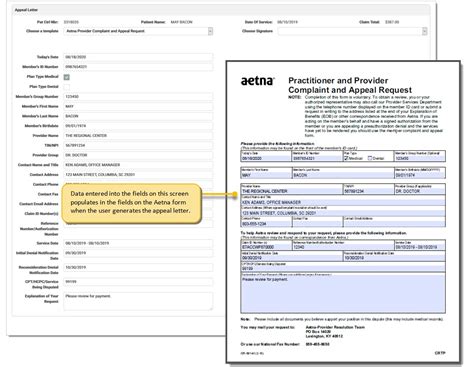This screenshot has height=367, width=474.
Task: Click the Reconsideration Denial Notification Date field
Action: 138,268
